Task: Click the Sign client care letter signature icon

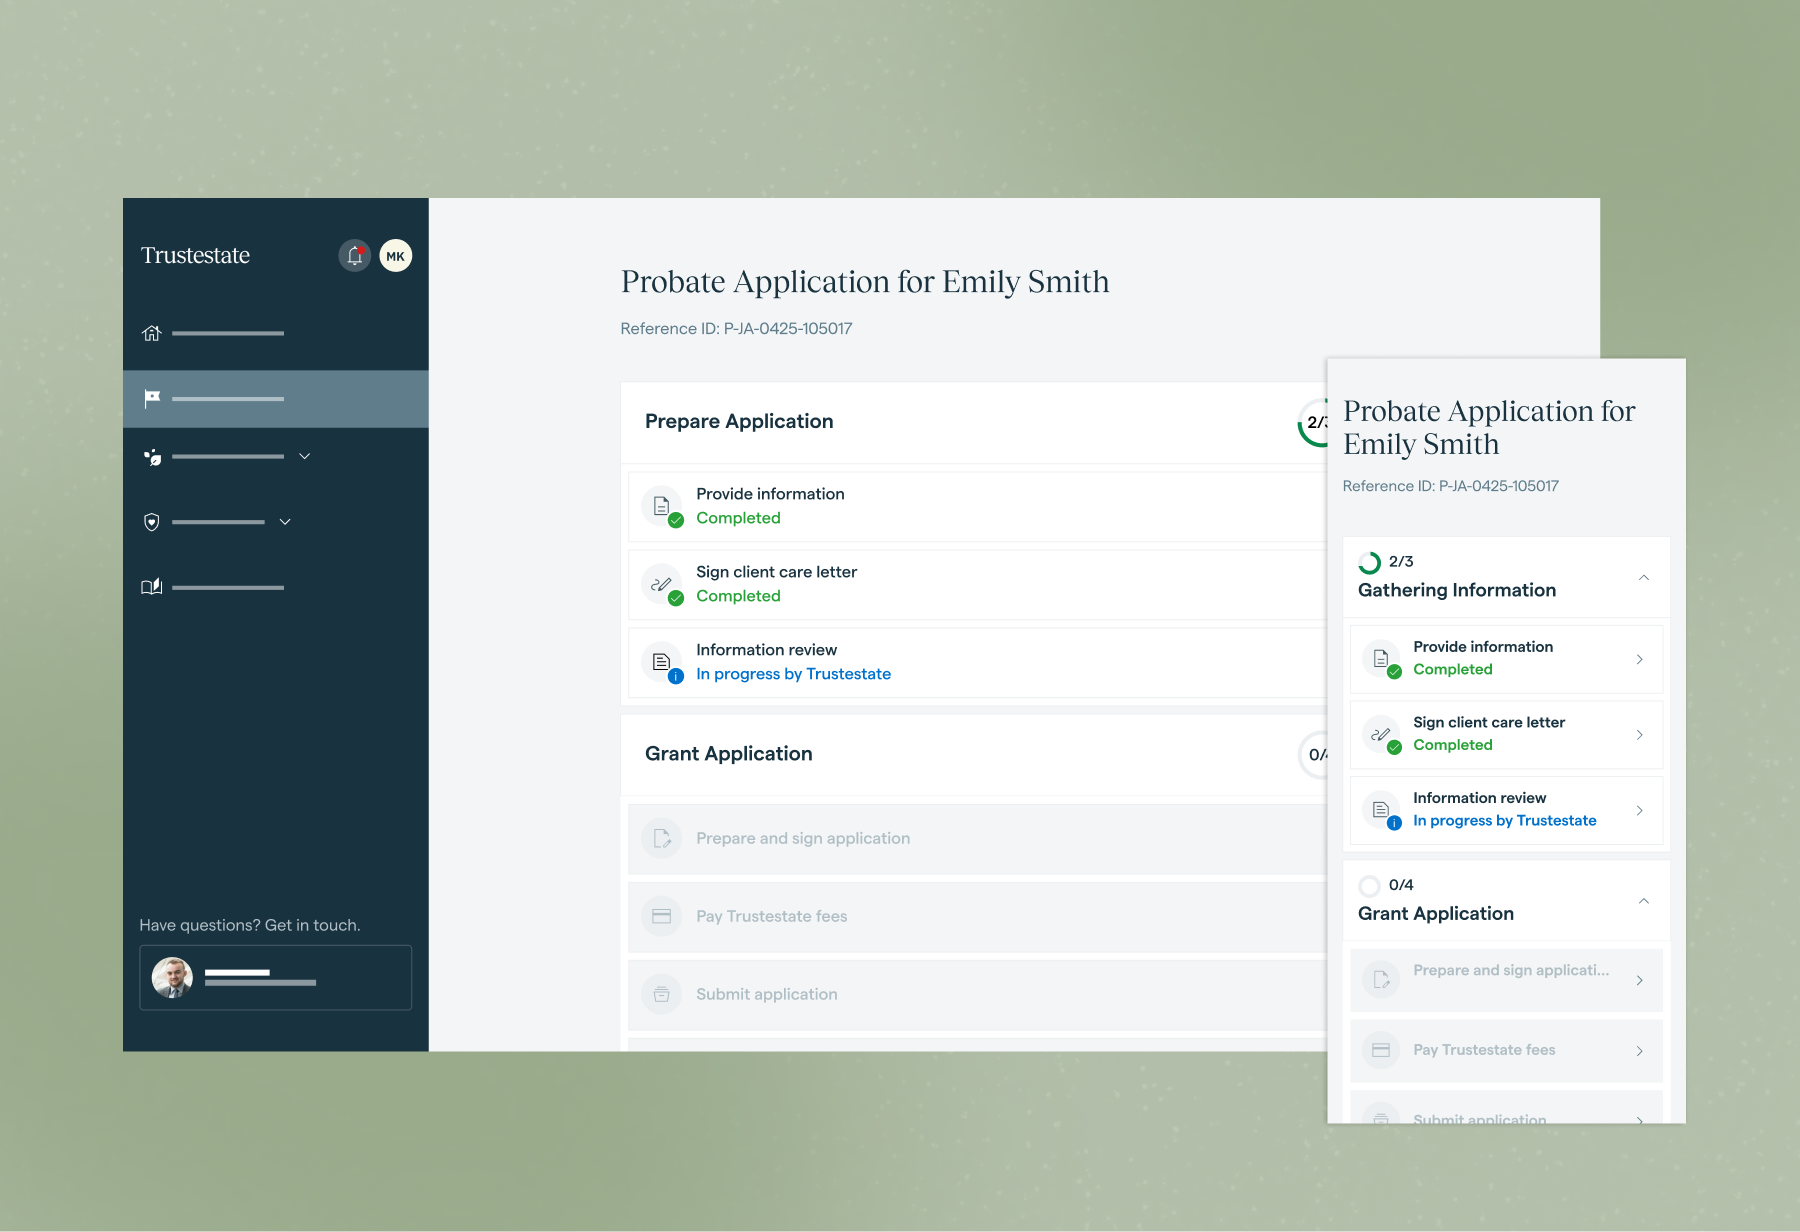Action: (662, 584)
